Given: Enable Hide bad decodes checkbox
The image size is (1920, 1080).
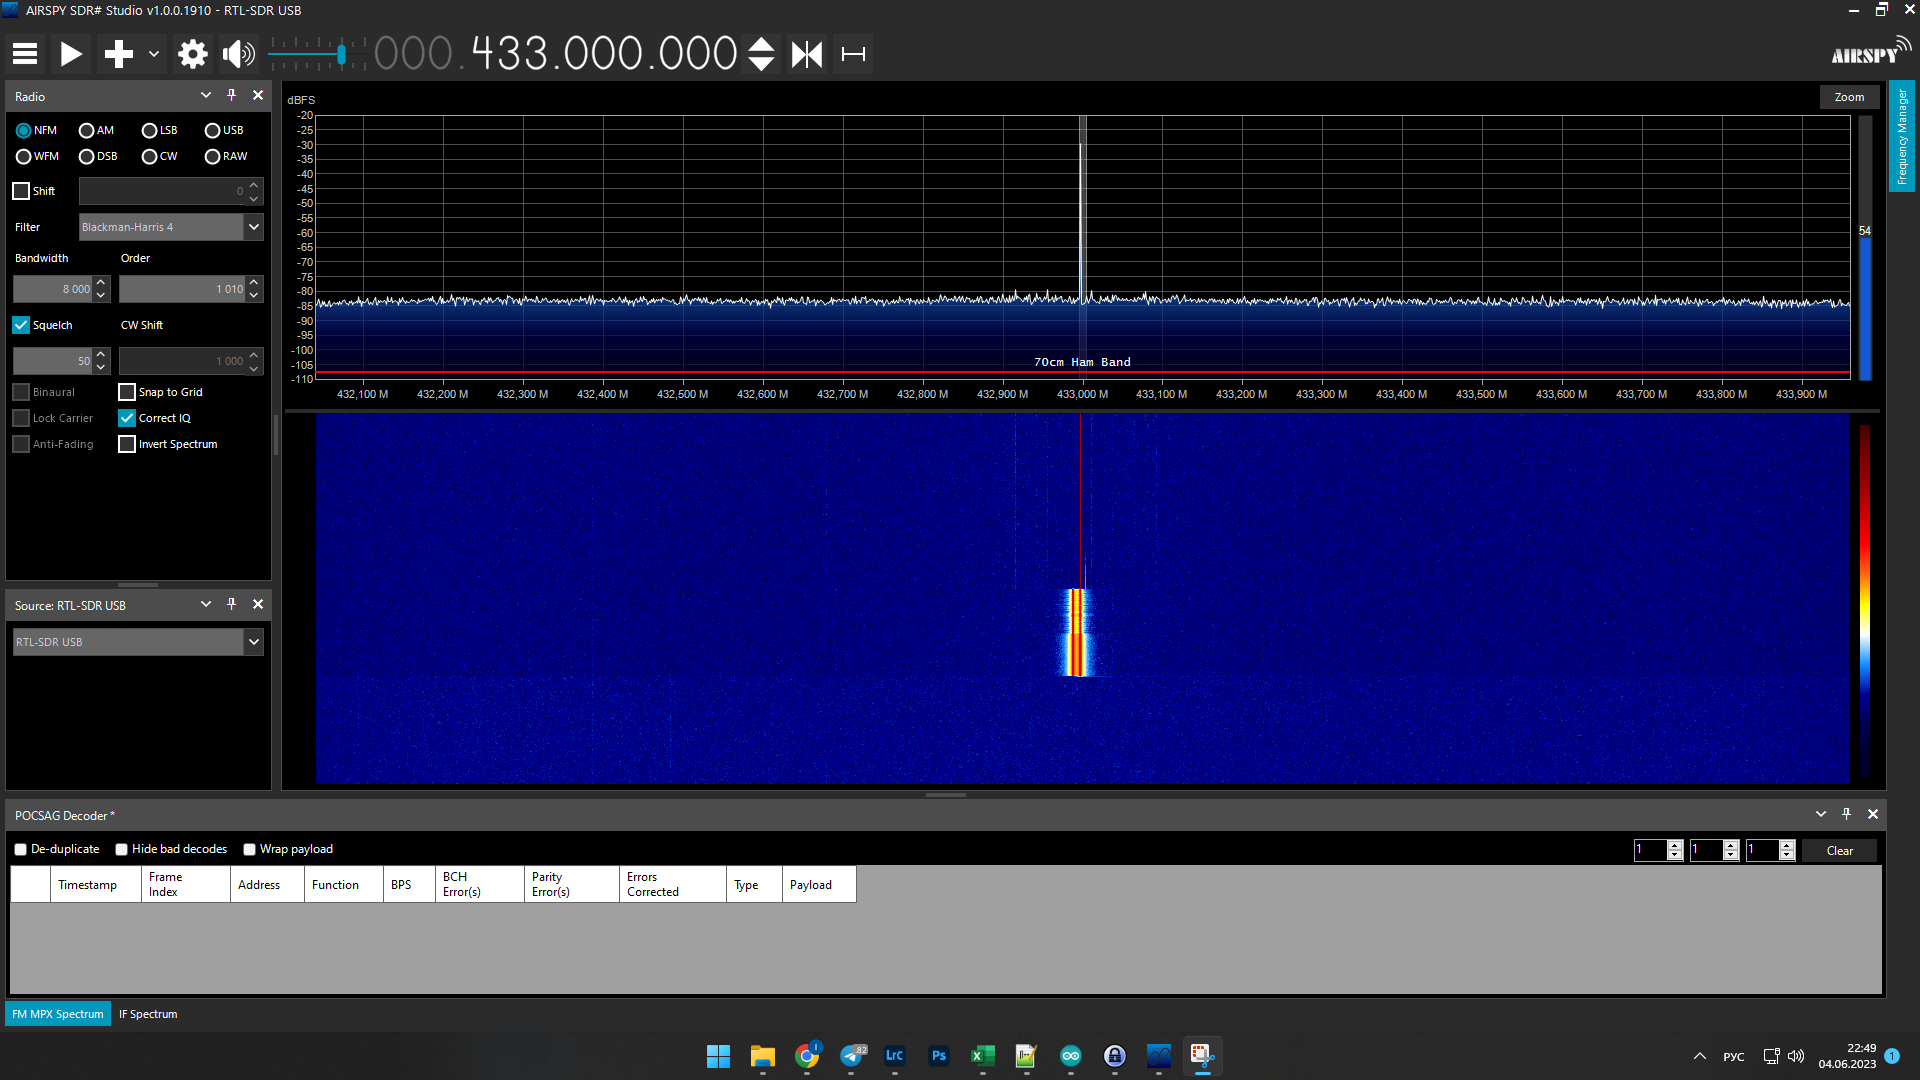Looking at the screenshot, I should pyautogui.click(x=121, y=850).
